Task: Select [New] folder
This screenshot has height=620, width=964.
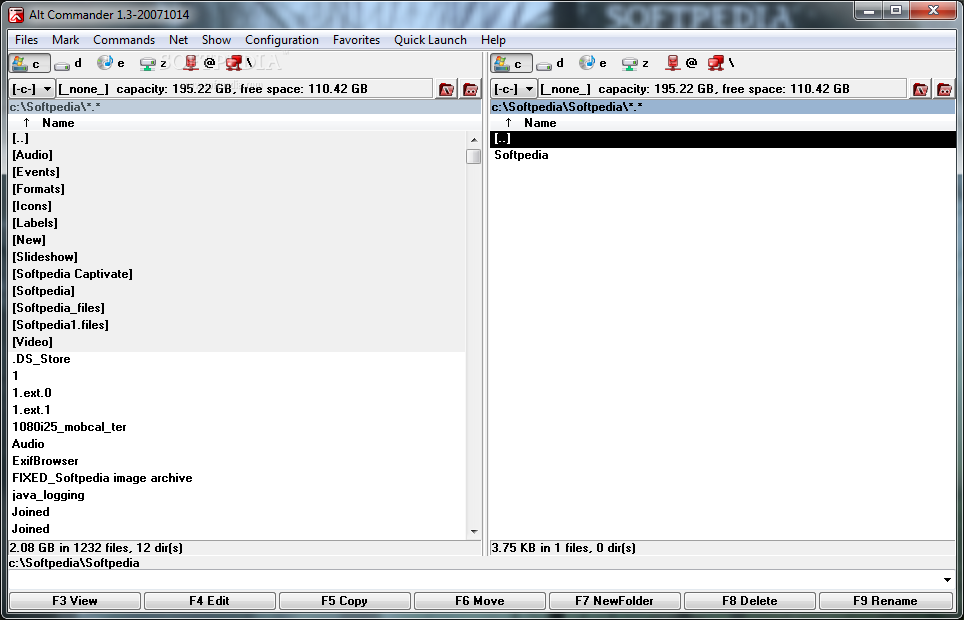Action: (237, 240)
